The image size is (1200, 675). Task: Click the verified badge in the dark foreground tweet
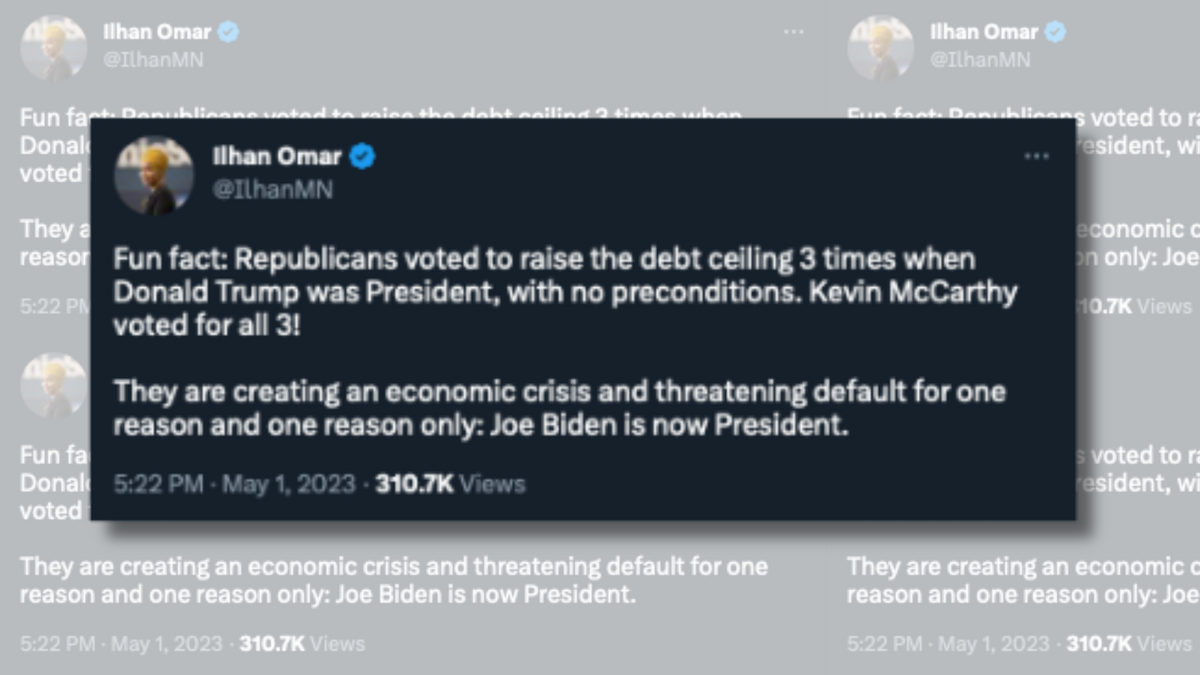pos(361,157)
